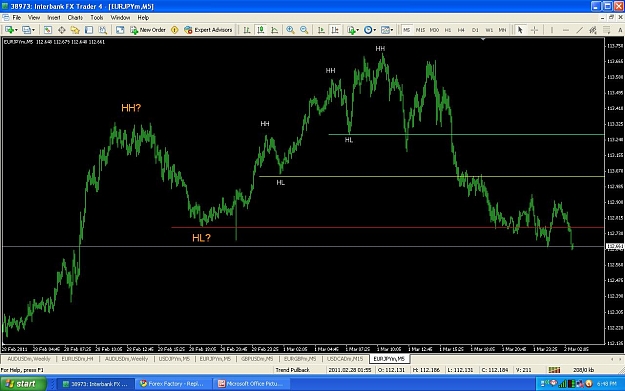Click the Profiles toolbar icon
The height and width of the screenshot is (391, 625).
click(26, 30)
